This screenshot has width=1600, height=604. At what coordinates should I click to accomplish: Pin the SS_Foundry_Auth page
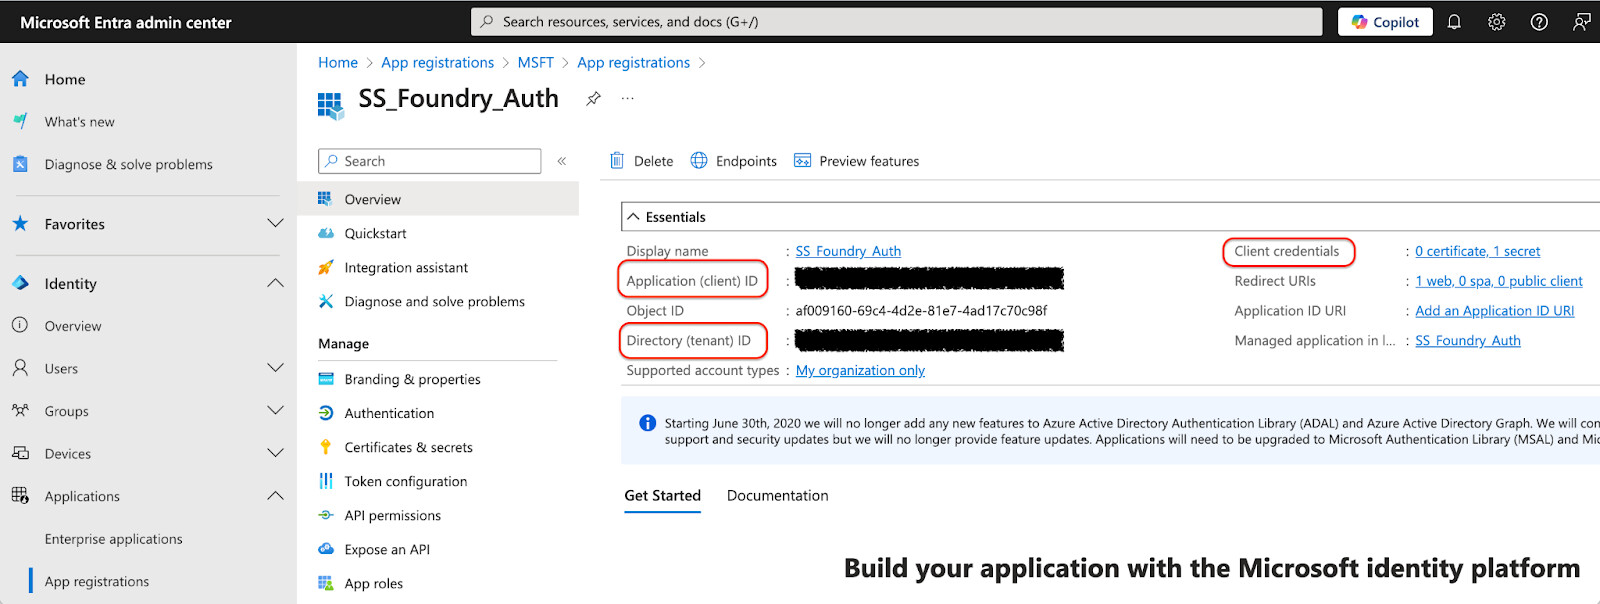[593, 98]
